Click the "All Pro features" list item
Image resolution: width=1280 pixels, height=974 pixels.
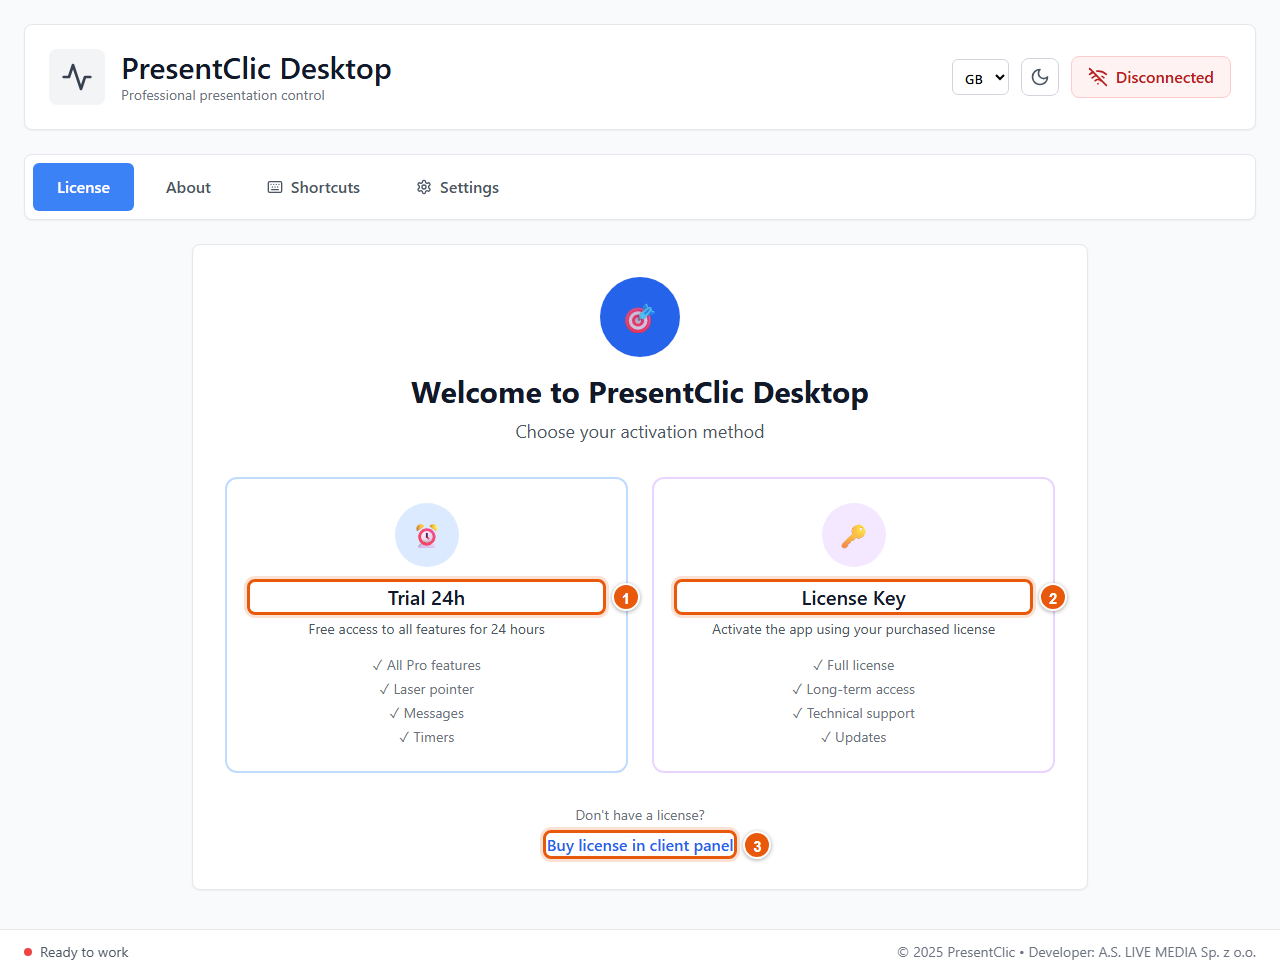427,665
